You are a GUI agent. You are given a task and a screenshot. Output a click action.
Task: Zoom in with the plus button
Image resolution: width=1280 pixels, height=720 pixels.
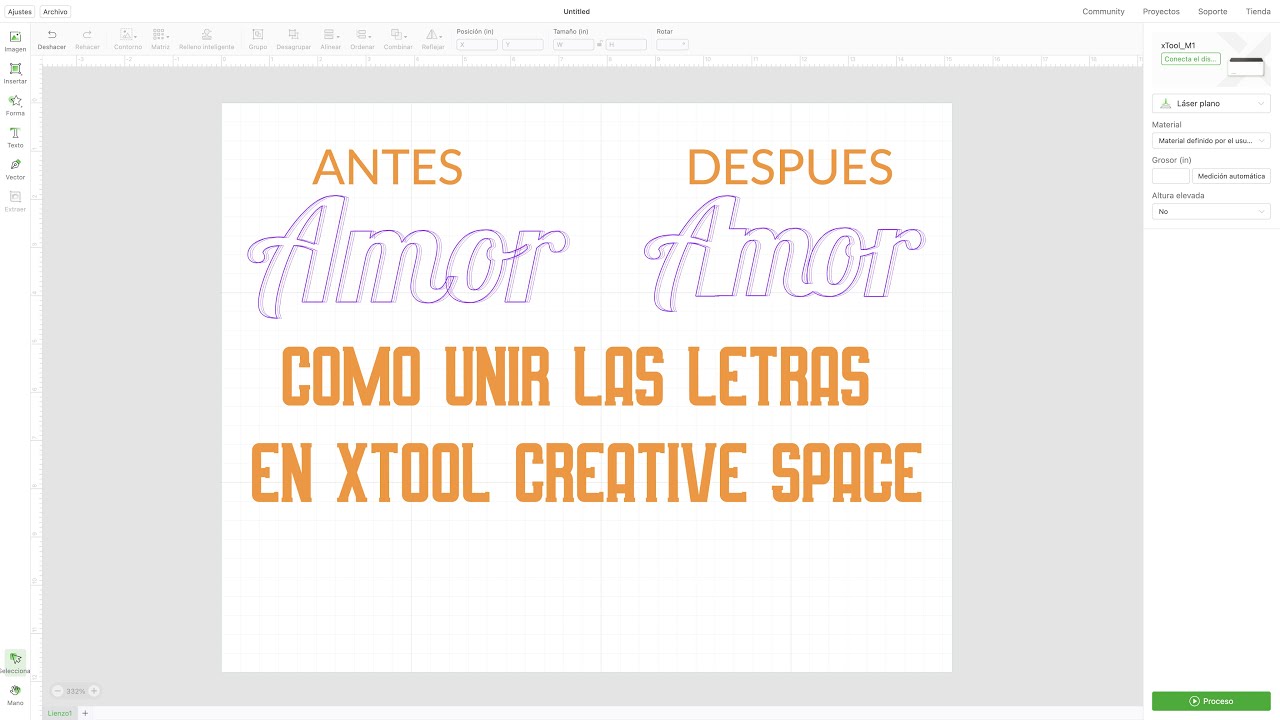click(94, 691)
